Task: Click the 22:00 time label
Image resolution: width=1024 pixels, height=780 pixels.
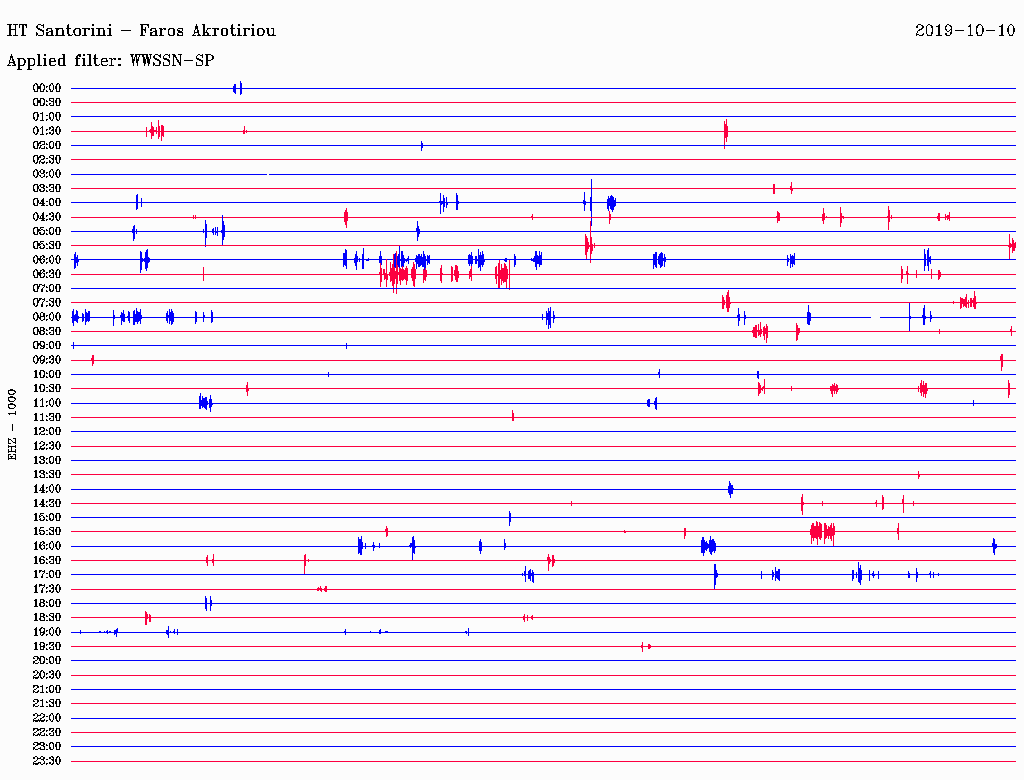Action: tap(47, 718)
